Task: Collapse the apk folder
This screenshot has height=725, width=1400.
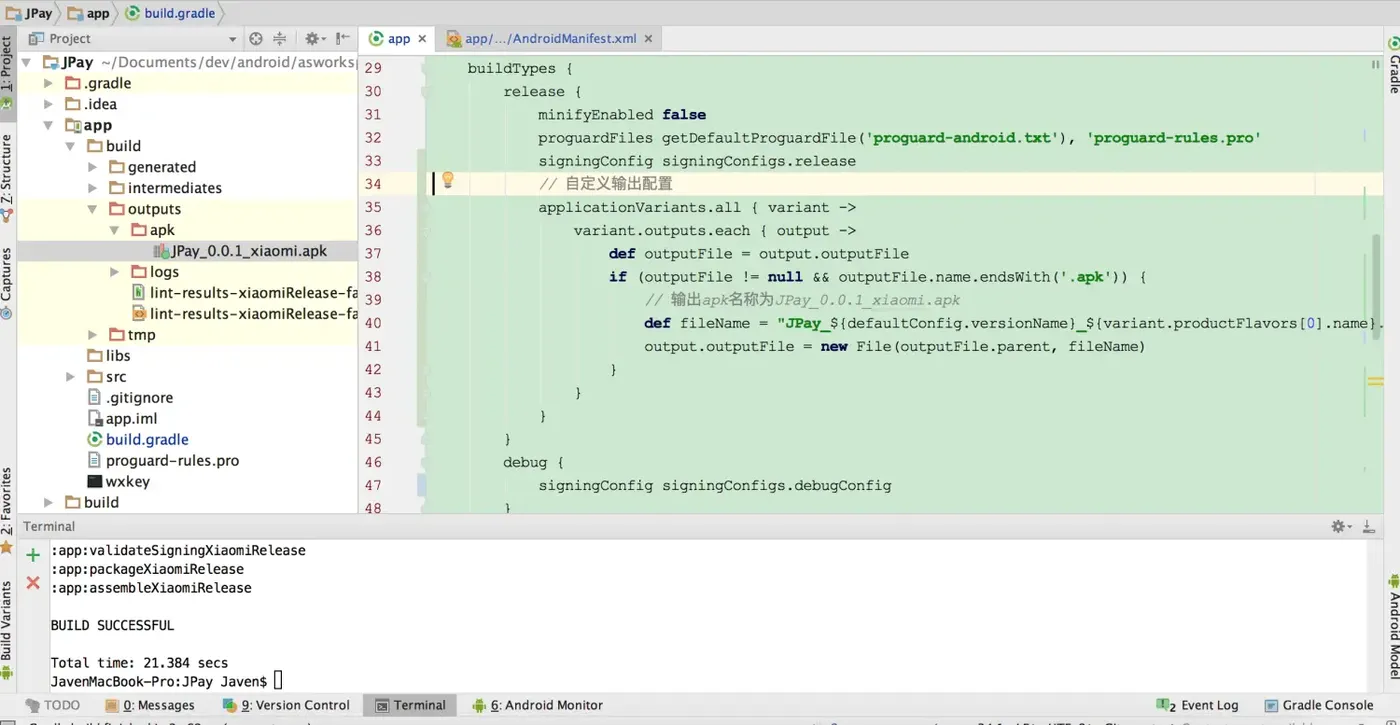Action: (114, 230)
